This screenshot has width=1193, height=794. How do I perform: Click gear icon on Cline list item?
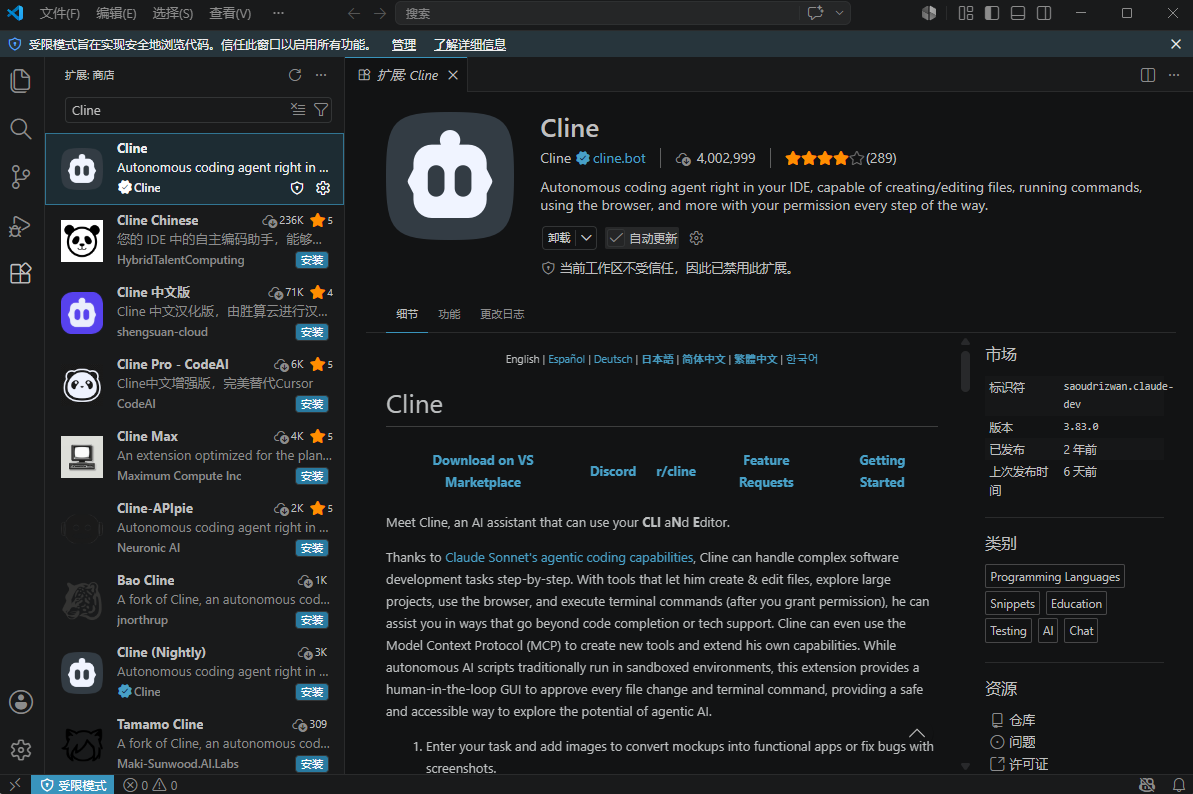323,188
